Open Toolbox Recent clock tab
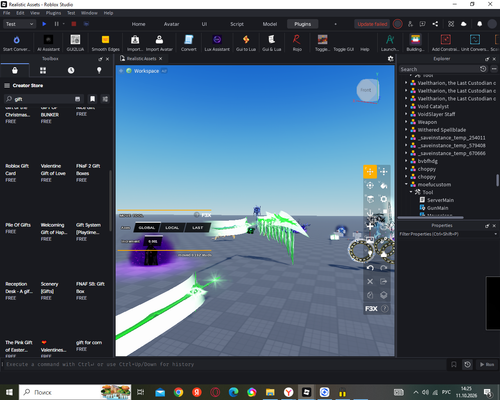500x400 pixels. click(x=71, y=70)
